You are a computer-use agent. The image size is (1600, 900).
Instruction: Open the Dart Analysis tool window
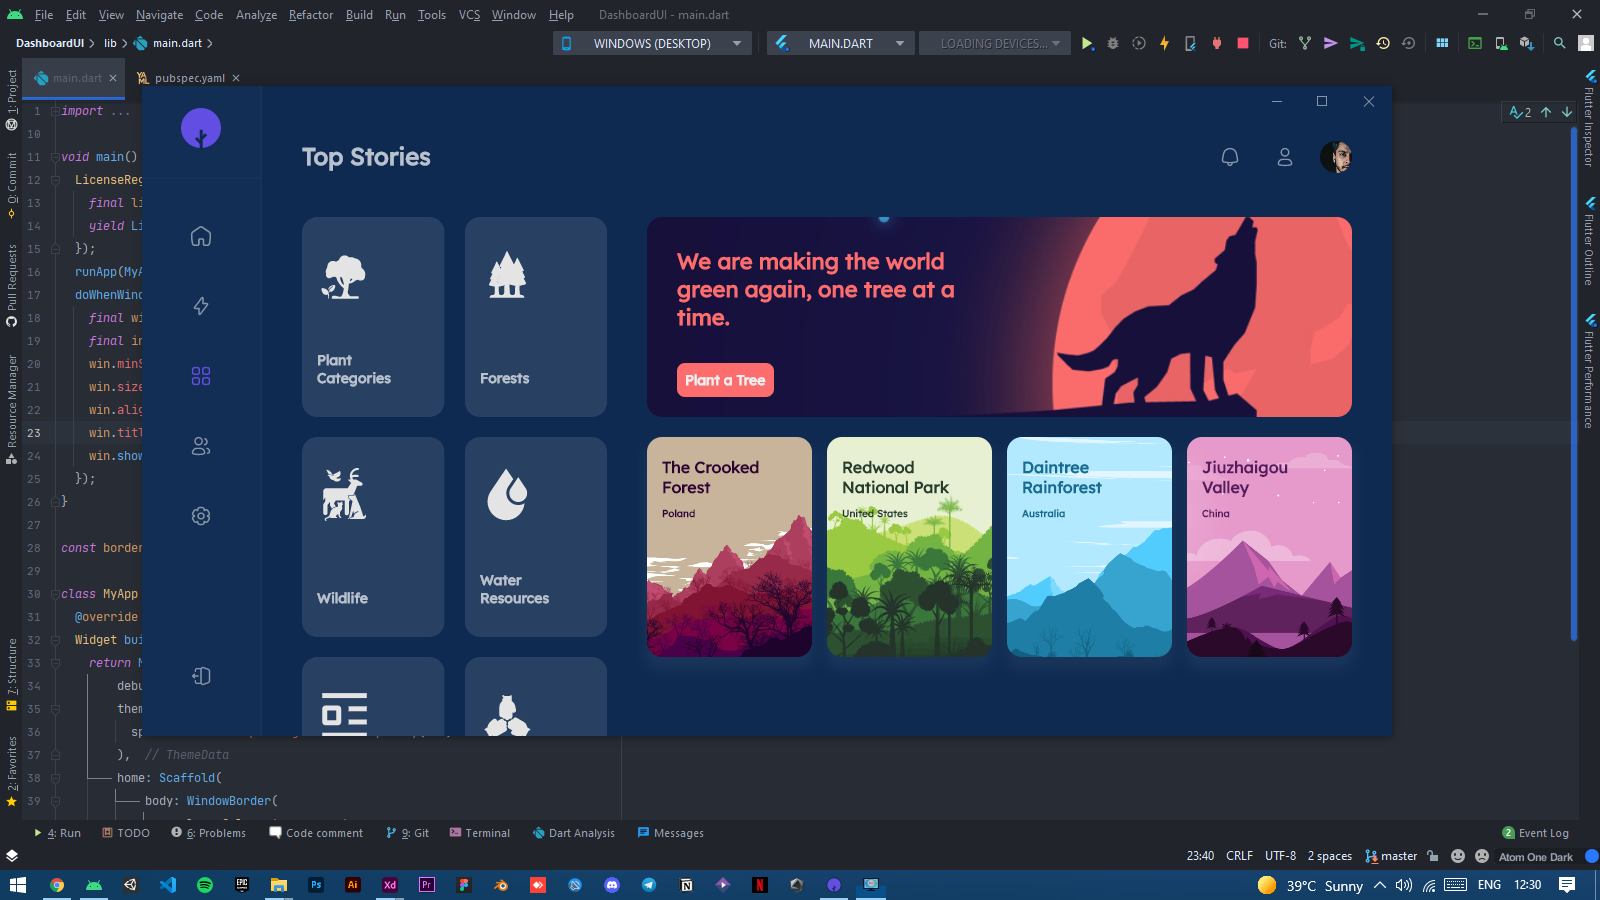(574, 833)
